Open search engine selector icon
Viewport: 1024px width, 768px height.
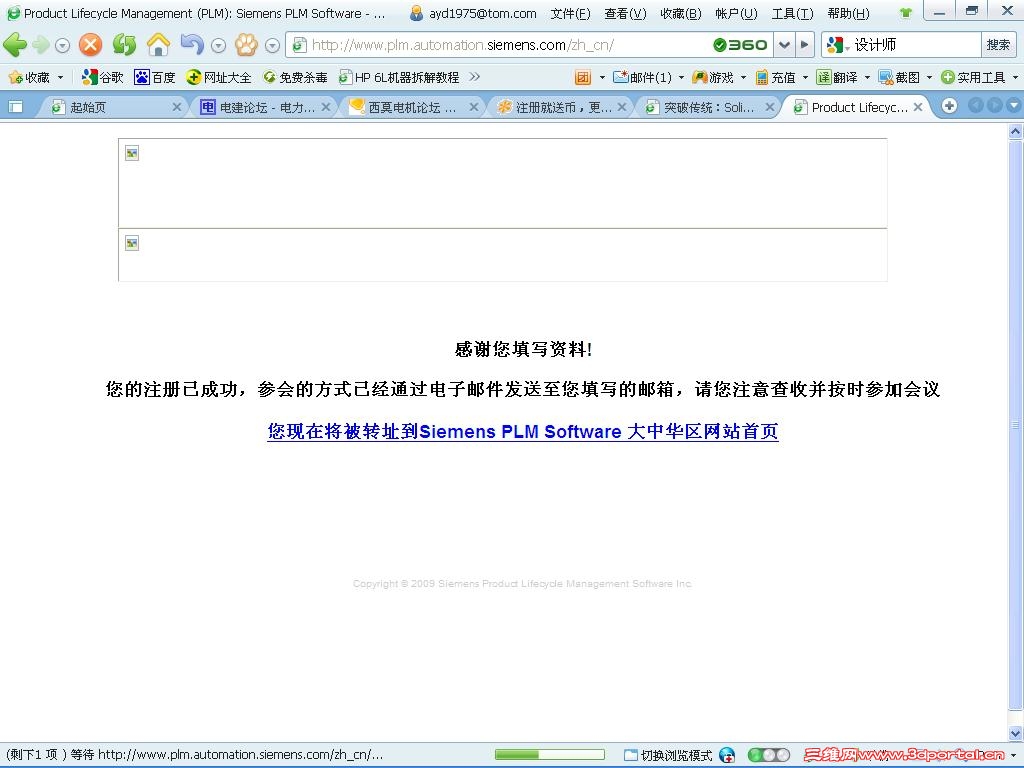pyautogui.click(x=837, y=45)
